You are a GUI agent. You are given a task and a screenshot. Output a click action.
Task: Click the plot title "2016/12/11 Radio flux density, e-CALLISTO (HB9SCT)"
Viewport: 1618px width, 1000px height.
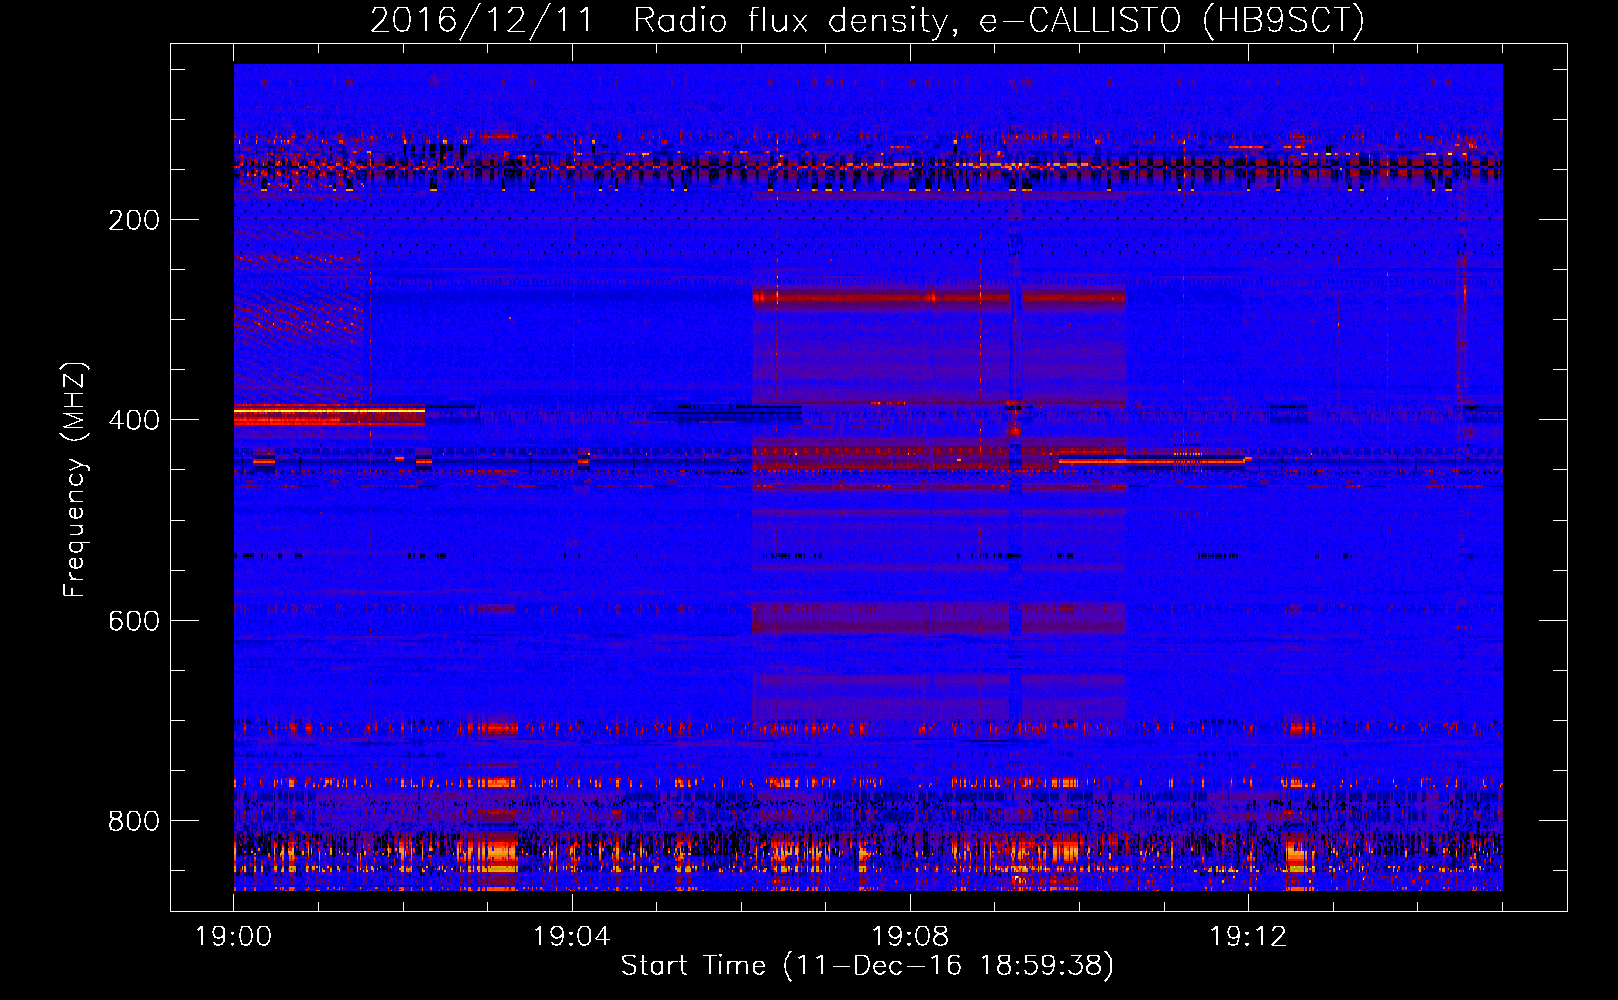867,20
